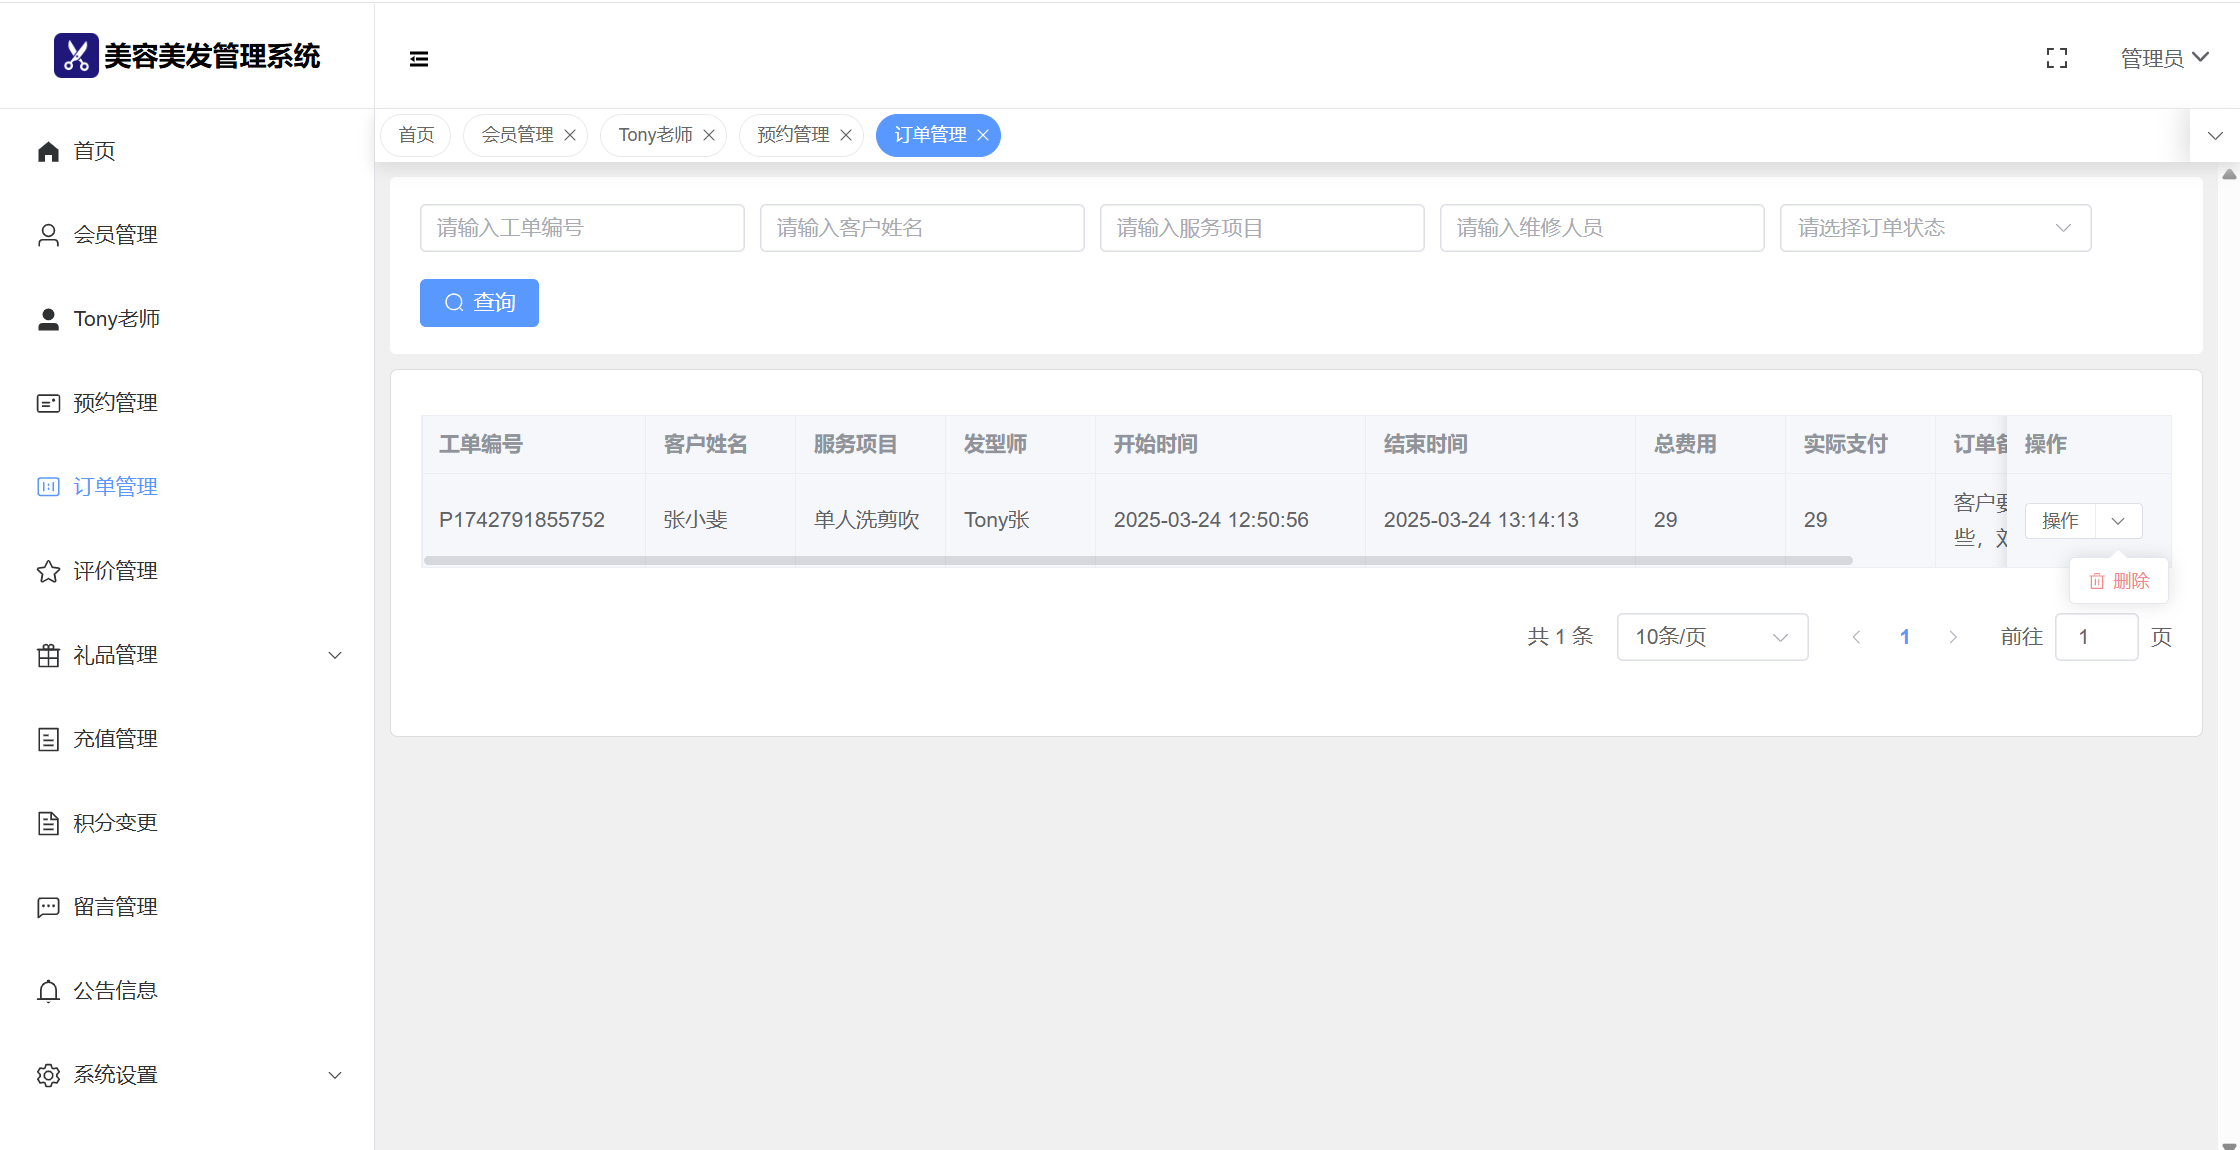Click the table's horizontal scrollbar

point(1137,561)
